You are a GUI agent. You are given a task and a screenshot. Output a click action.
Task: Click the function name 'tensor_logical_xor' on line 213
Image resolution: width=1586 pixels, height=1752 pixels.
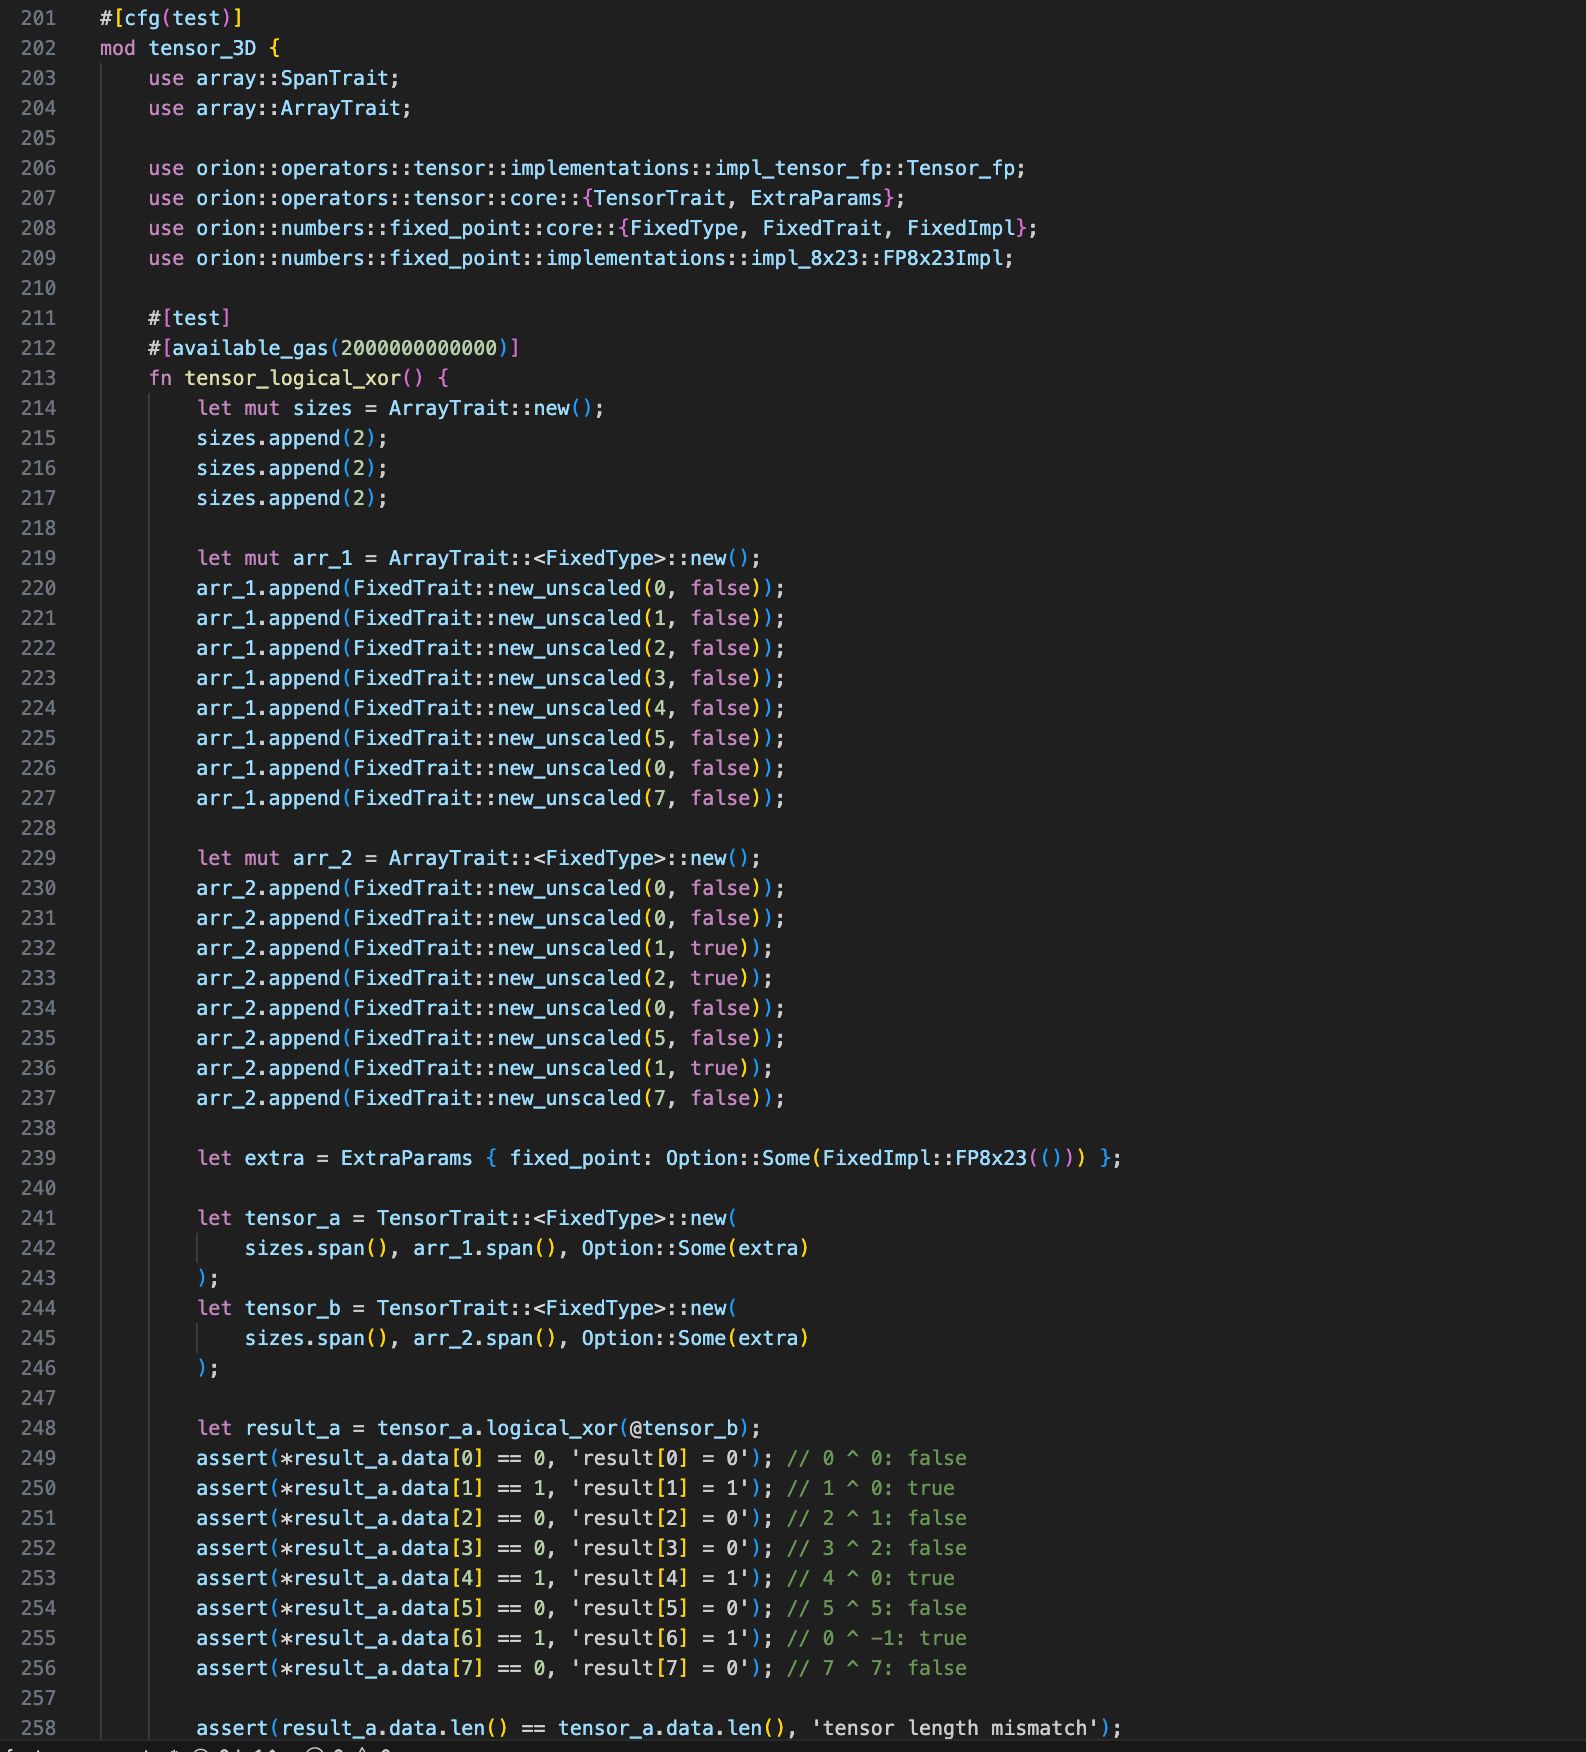292,378
